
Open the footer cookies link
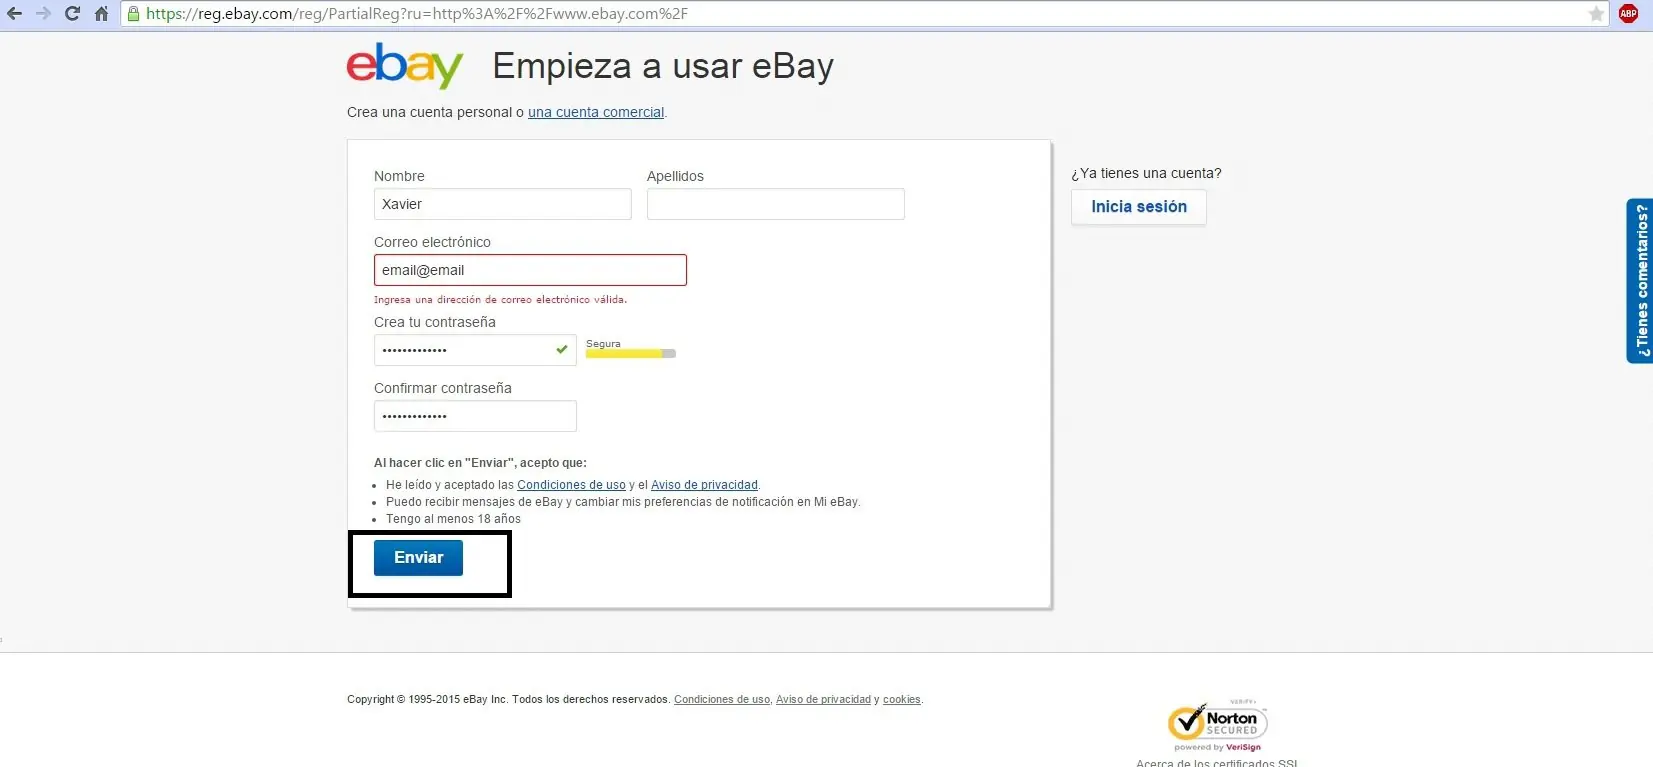click(x=902, y=700)
